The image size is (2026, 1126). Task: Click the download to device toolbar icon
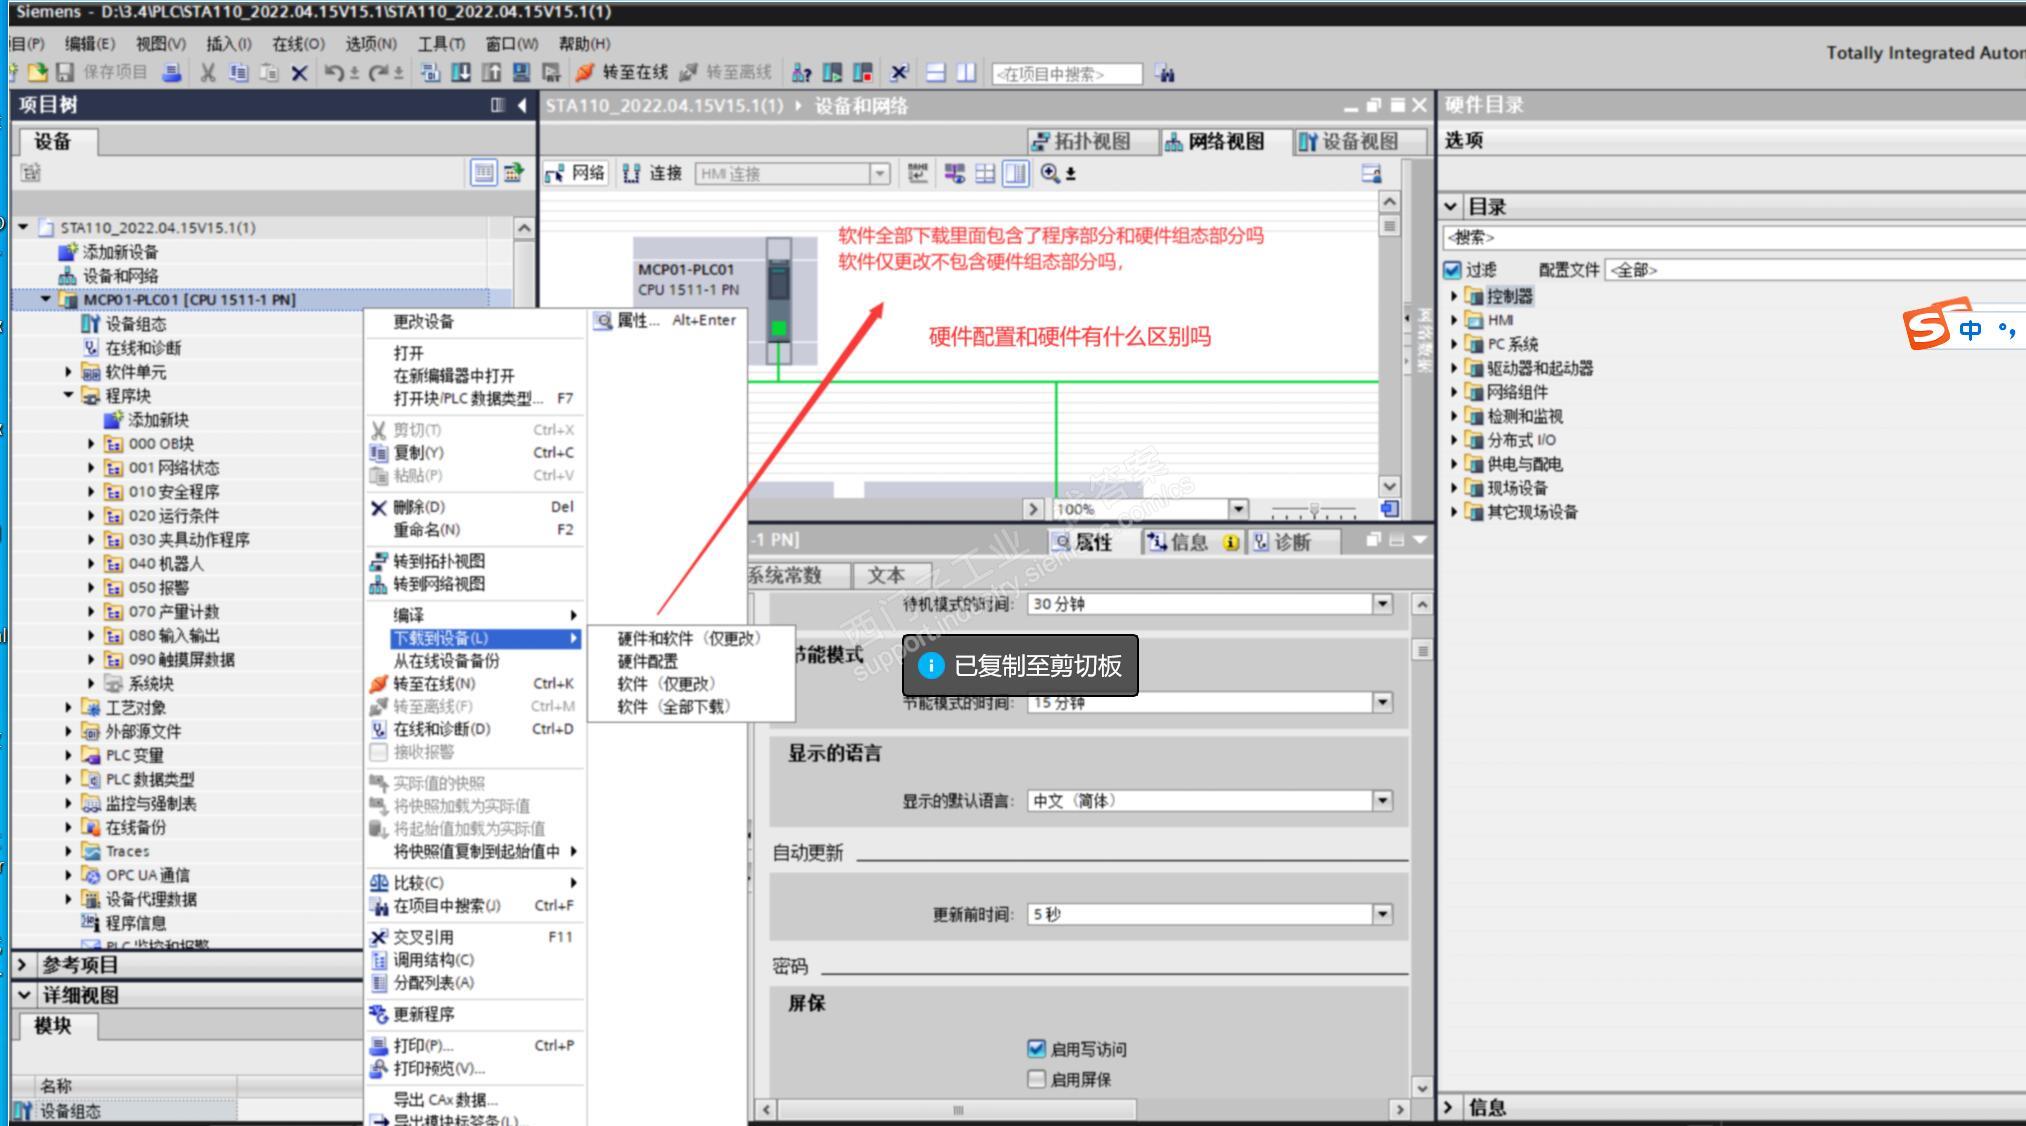[x=461, y=72]
